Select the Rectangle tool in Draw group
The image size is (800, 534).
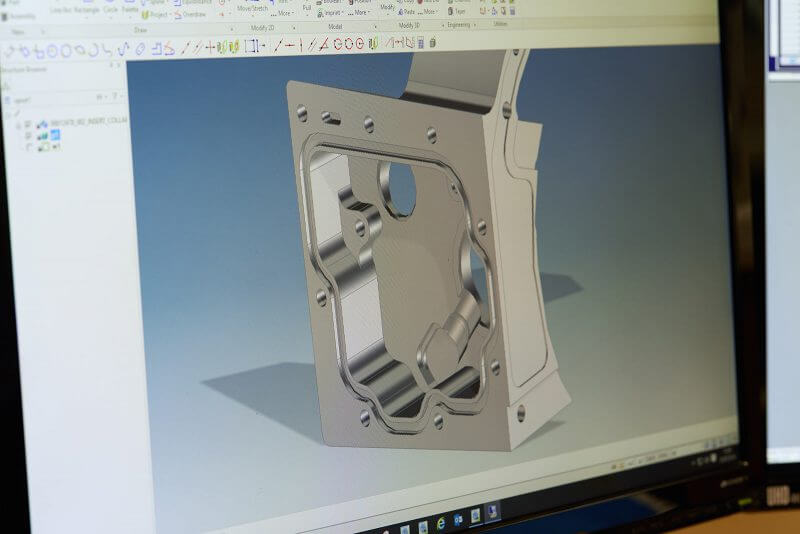[x=87, y=10]
